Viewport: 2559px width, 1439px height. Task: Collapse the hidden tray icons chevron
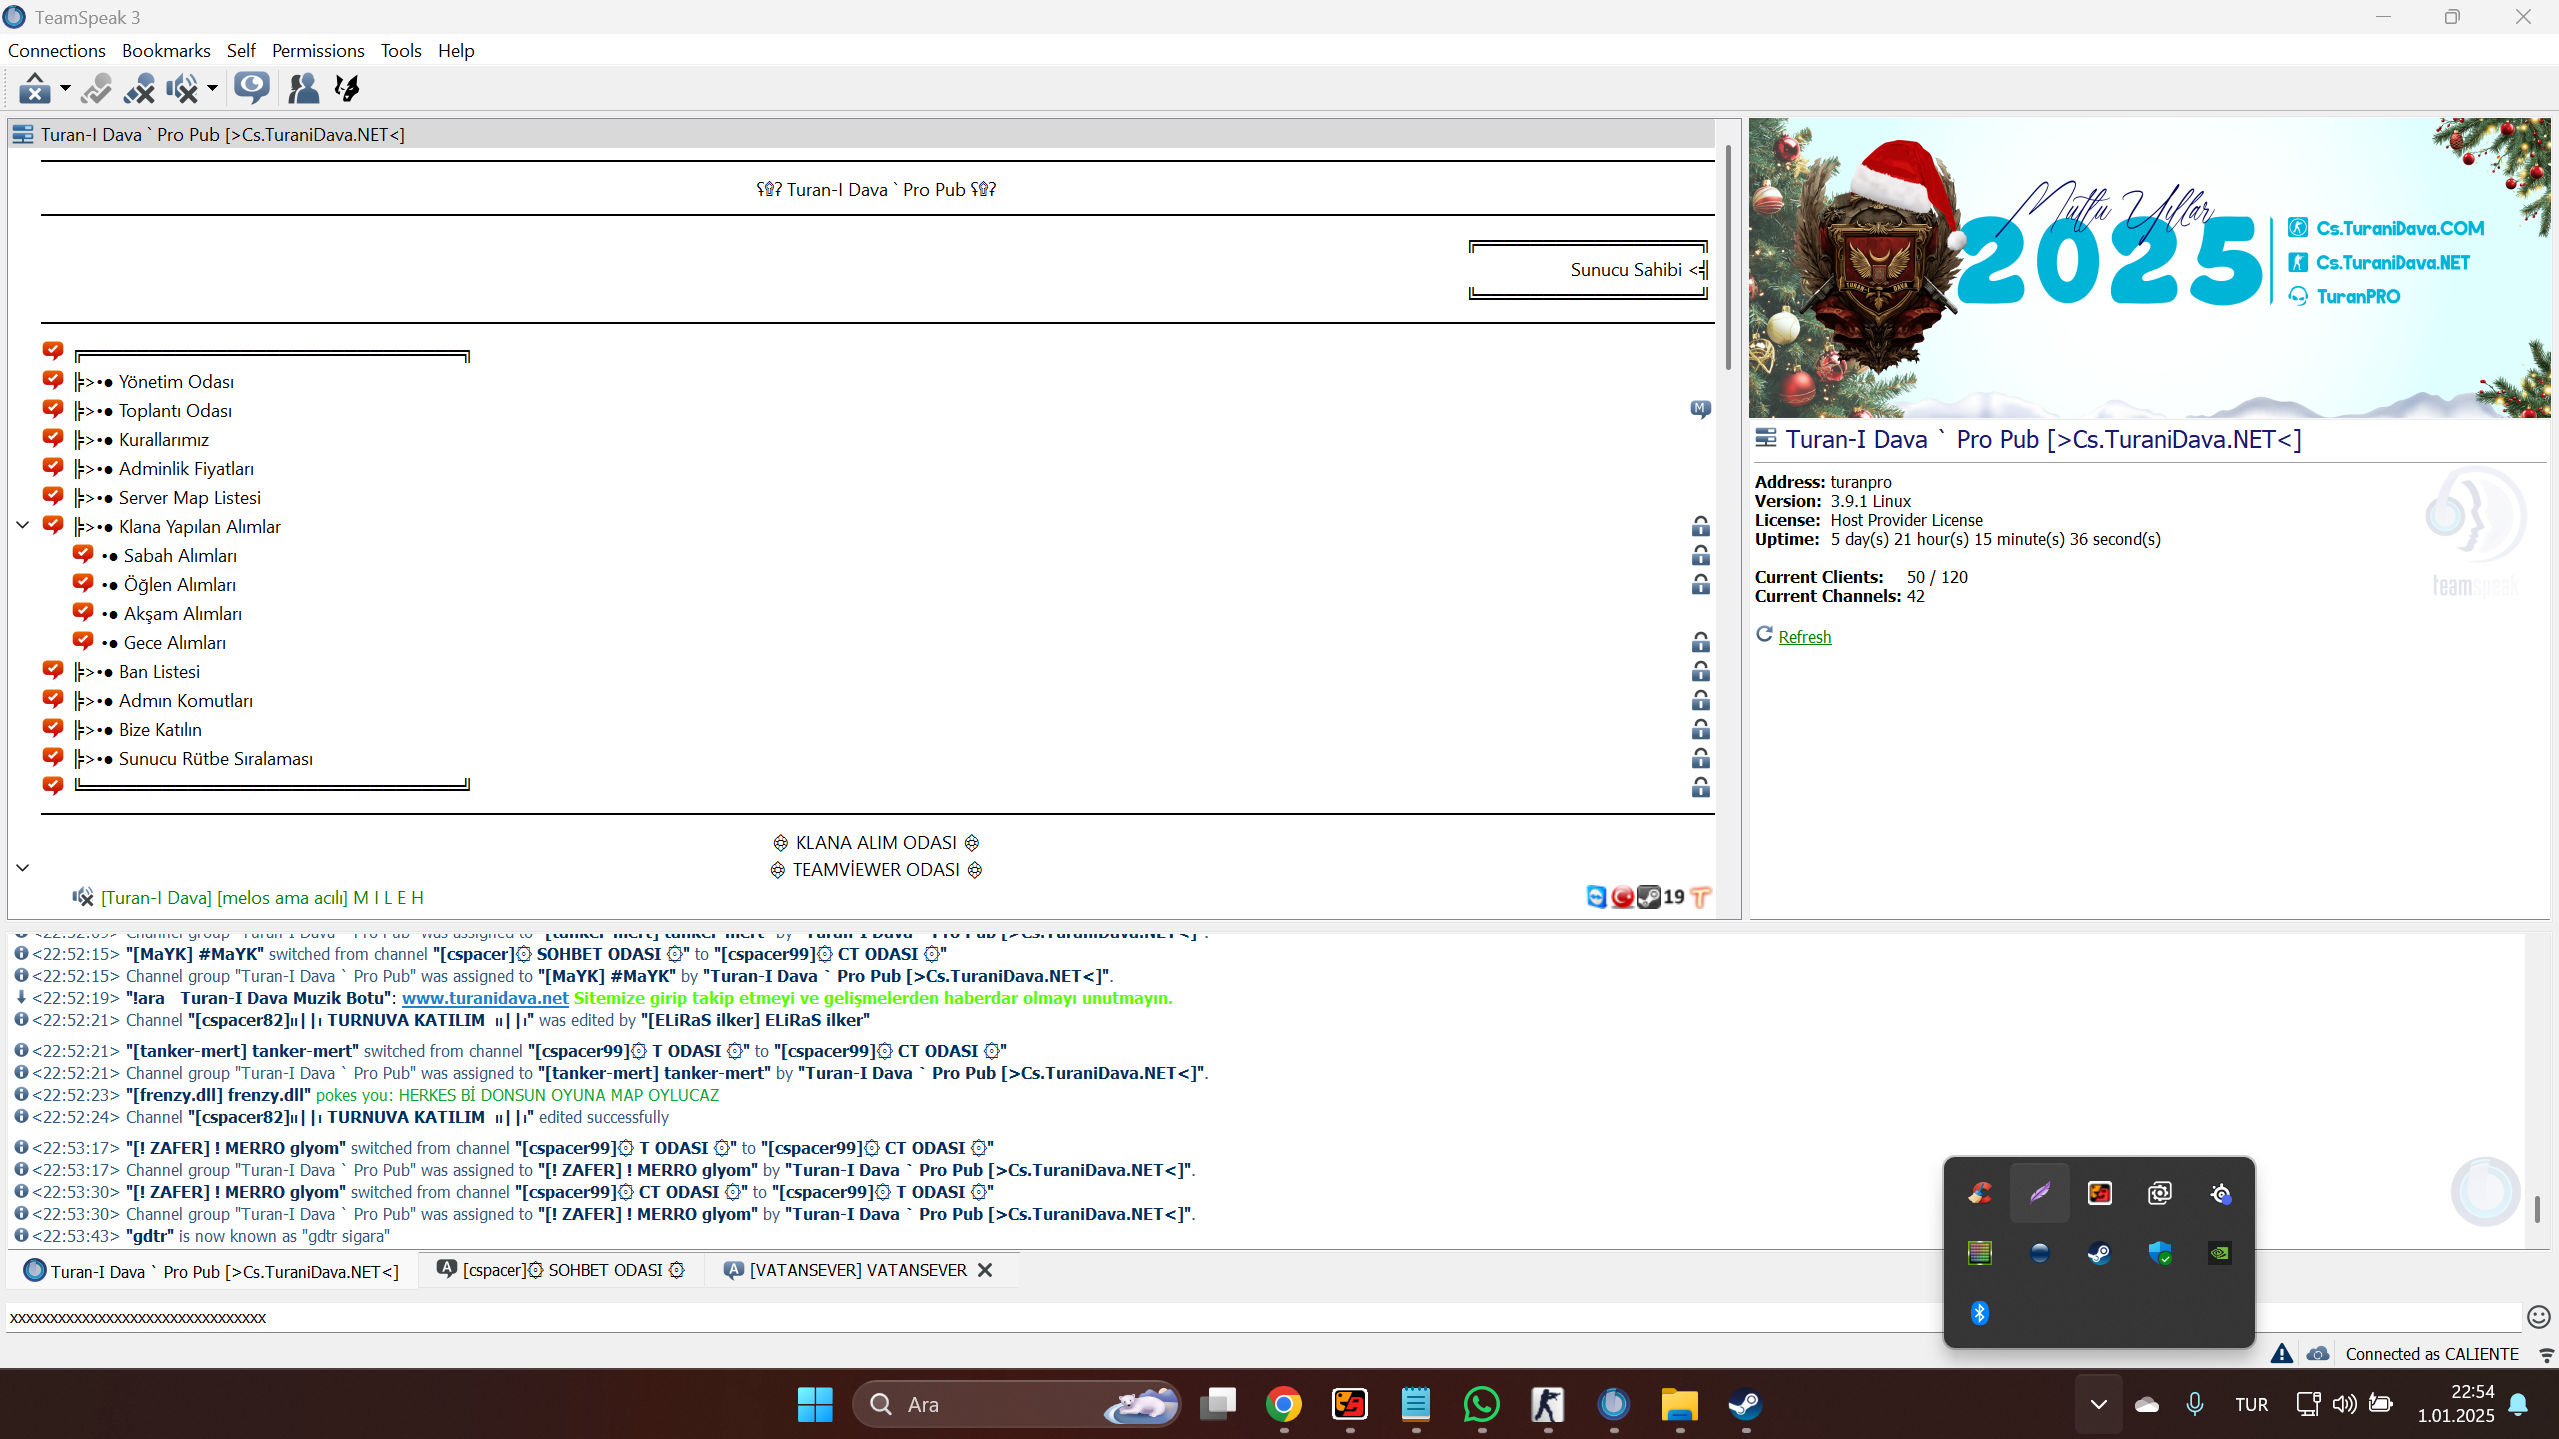click(2098, 1404)
